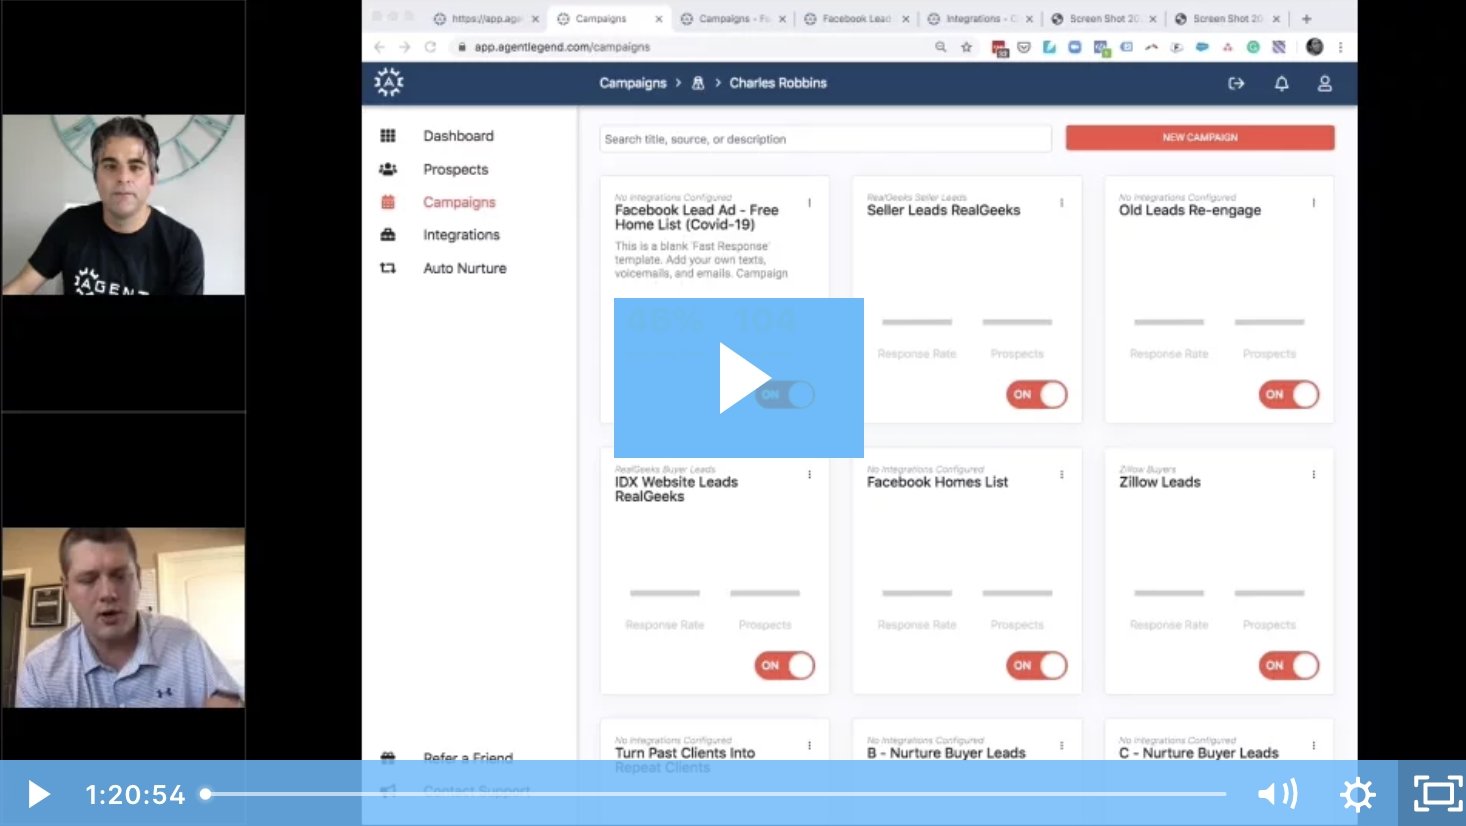The width and height of the screenshot is (1466, 826).
Task: Toggle Seller Leads RealGeeks campaign off
Action: (x=1037, y=394)
